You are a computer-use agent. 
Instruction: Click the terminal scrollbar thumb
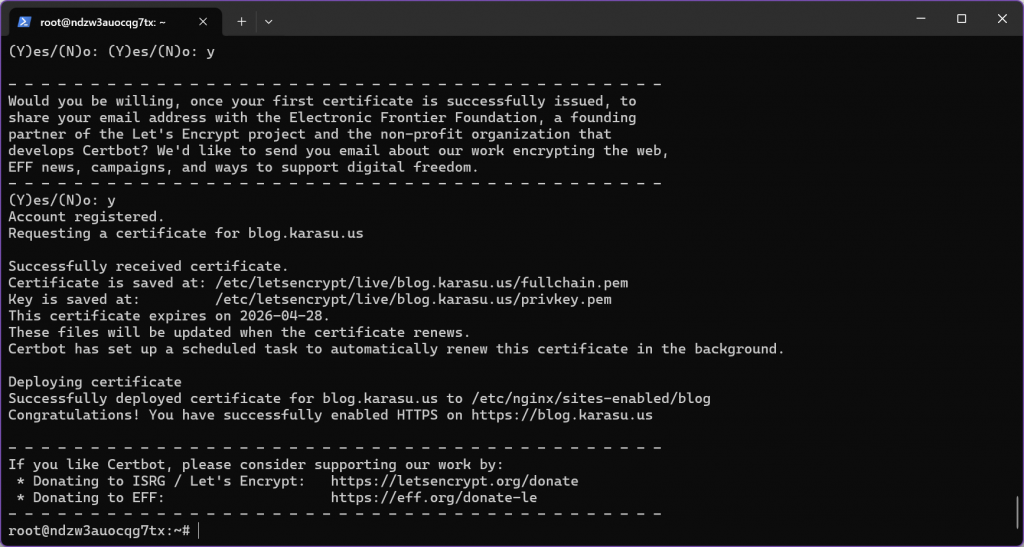pos(1018,508)
